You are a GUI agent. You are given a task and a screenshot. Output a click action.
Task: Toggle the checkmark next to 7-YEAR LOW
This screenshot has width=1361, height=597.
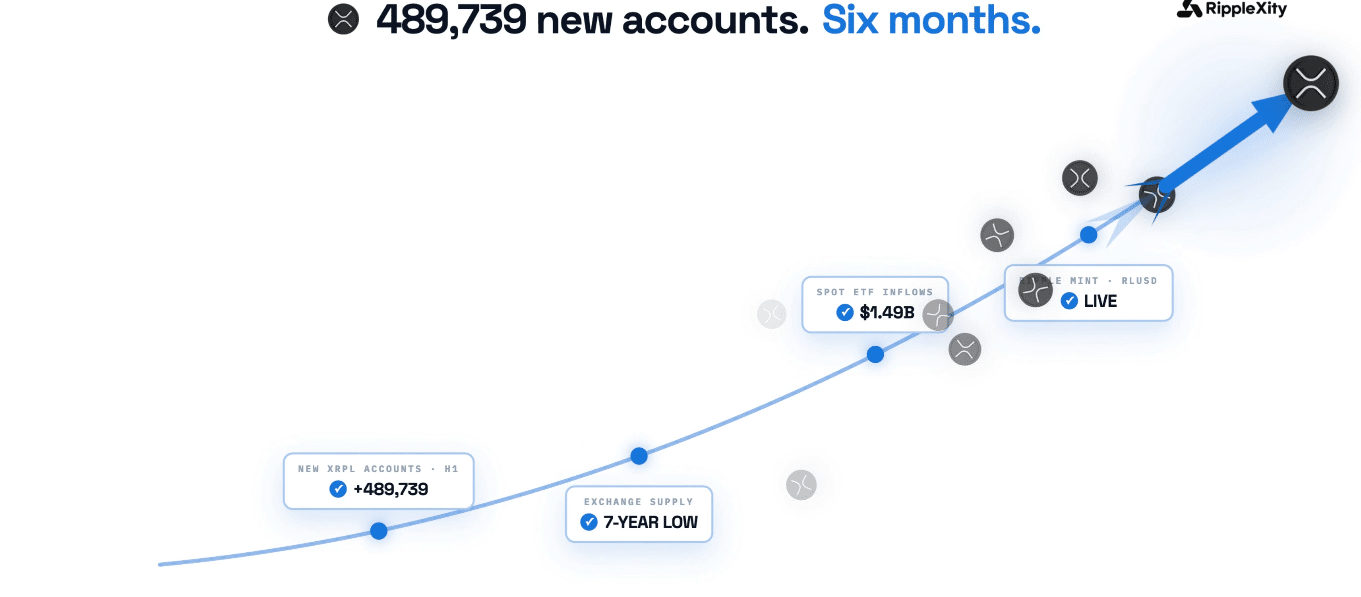coord(589,522)
